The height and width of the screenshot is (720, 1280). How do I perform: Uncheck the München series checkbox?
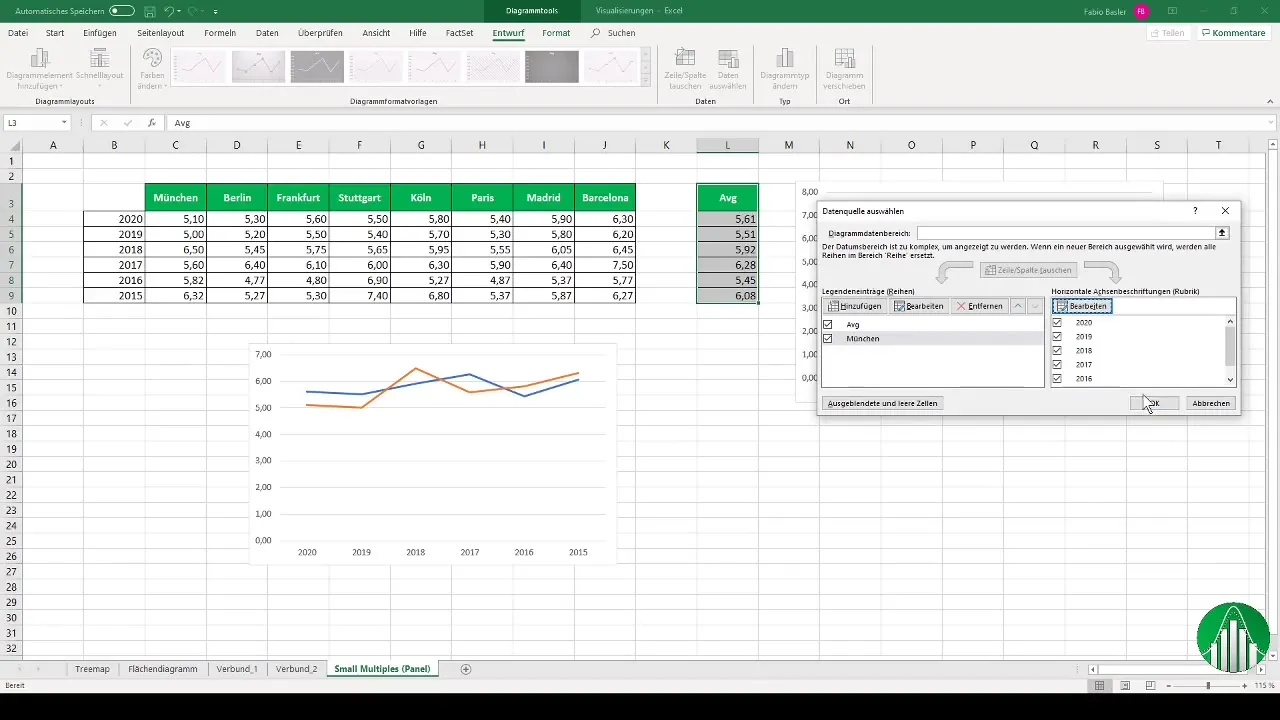[828, 339]
